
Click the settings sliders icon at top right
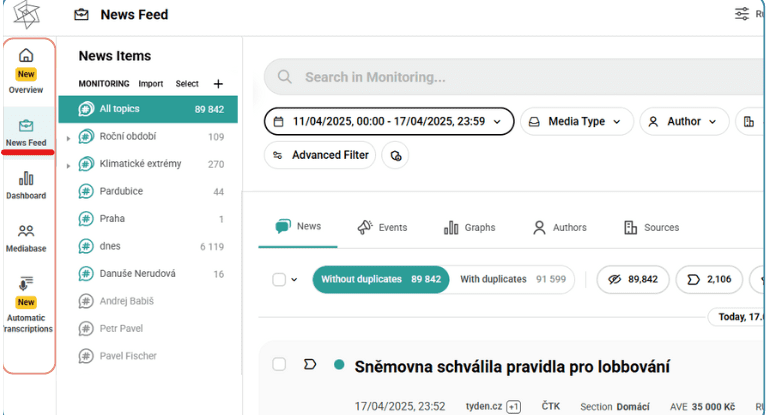pos(741,14)
